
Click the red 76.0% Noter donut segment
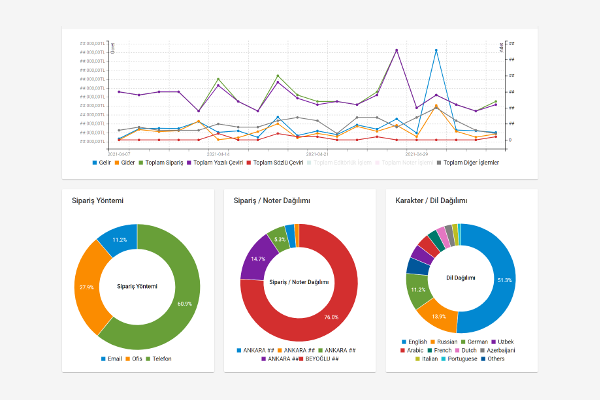pos(331,317)
